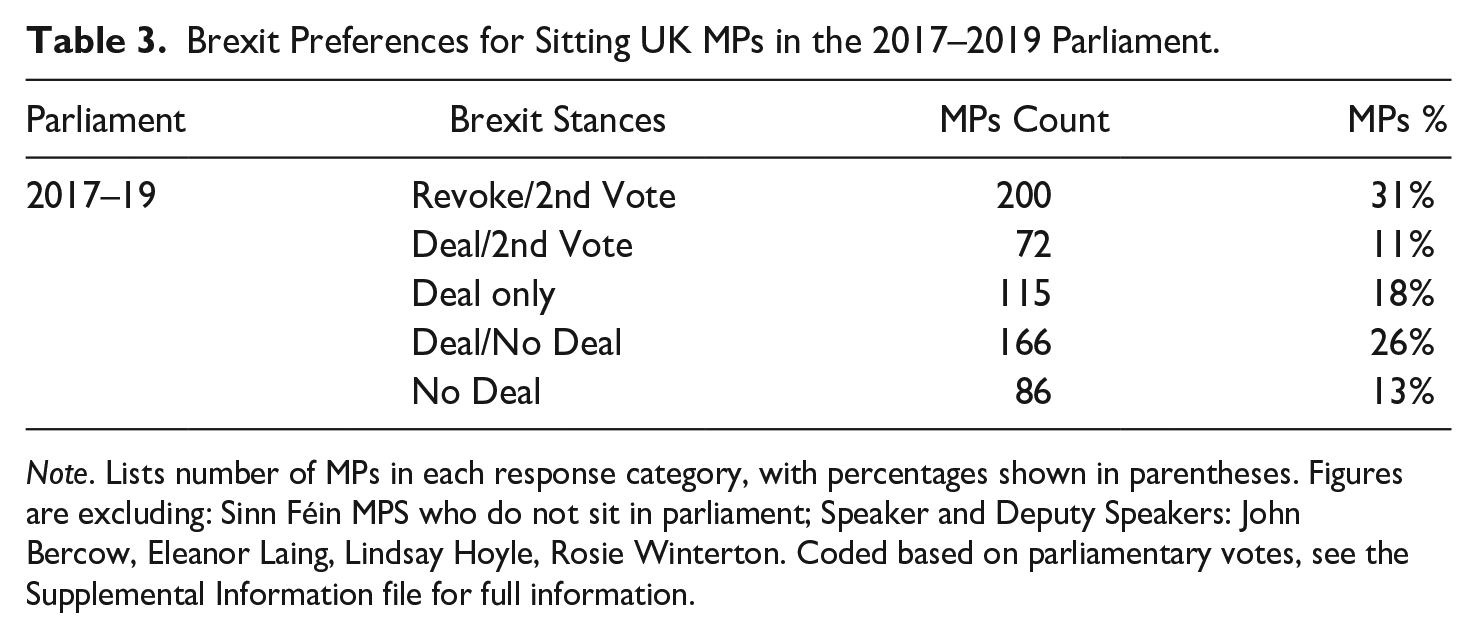The width and height of the screenshot is (1477, 638).
Task: Select the "MPs %" column header
Action: [x=1398, y=120]
